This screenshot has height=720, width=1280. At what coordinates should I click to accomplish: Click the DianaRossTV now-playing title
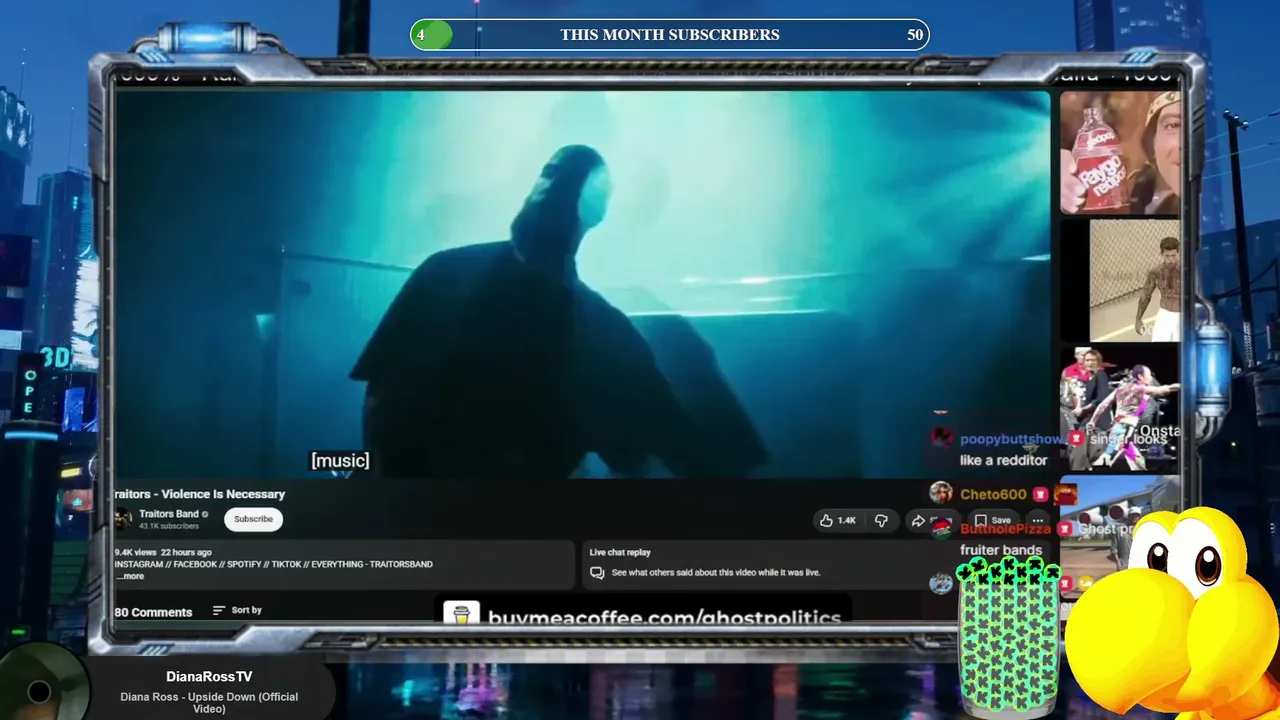pyautogui.click(x=209, y=677)
